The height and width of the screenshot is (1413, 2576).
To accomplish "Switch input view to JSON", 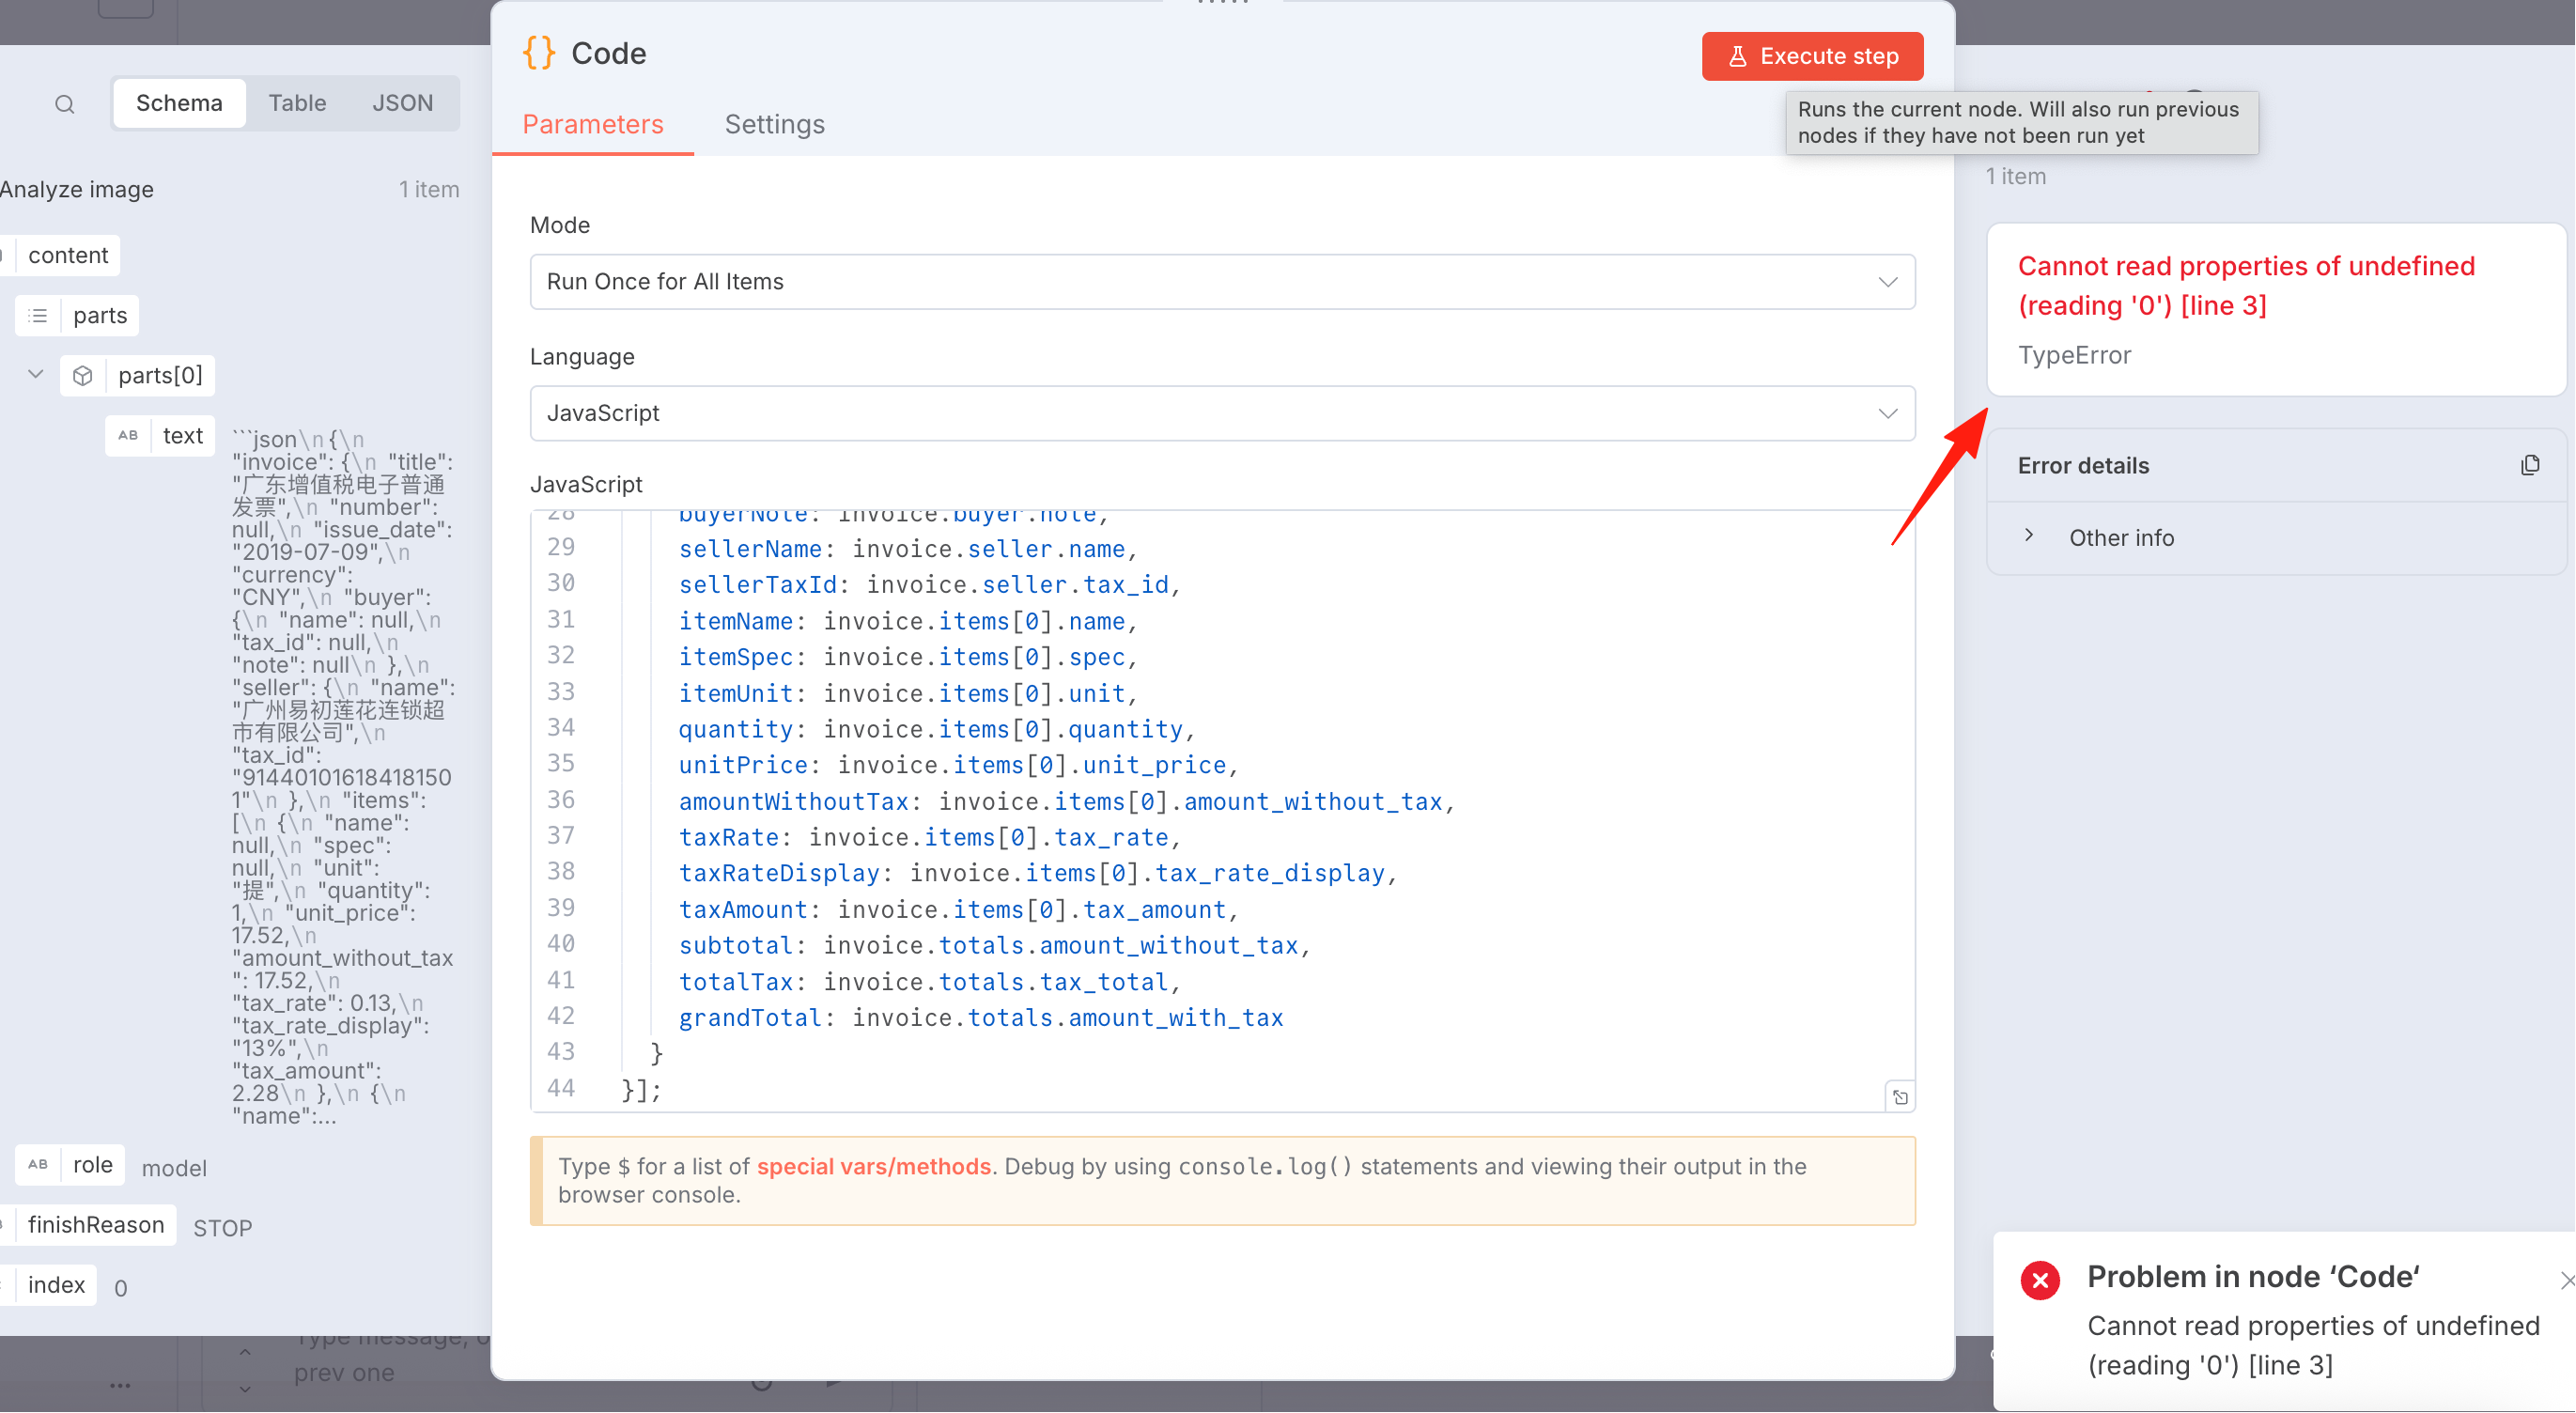I will click(x=402, y=103).
